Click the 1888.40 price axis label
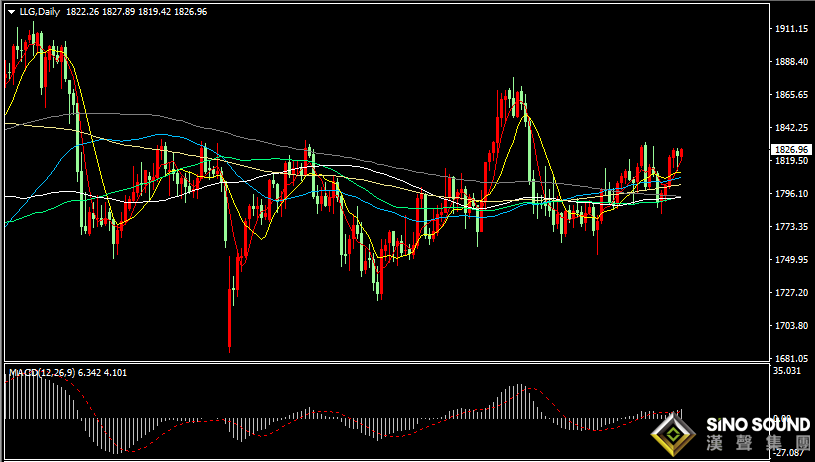The height and width of the screenshot is (462, 815). [x=792, y=62]
